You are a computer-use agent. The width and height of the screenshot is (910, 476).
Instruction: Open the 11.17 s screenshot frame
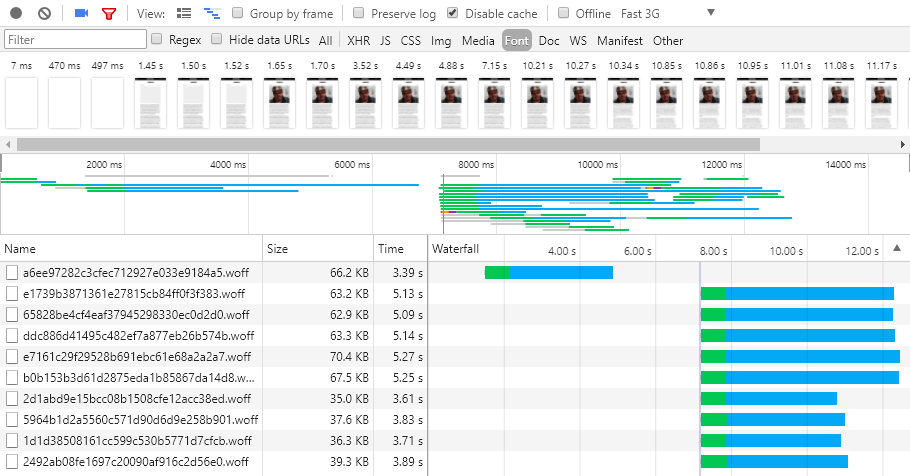pyautogui.click(x=882, y=103)
